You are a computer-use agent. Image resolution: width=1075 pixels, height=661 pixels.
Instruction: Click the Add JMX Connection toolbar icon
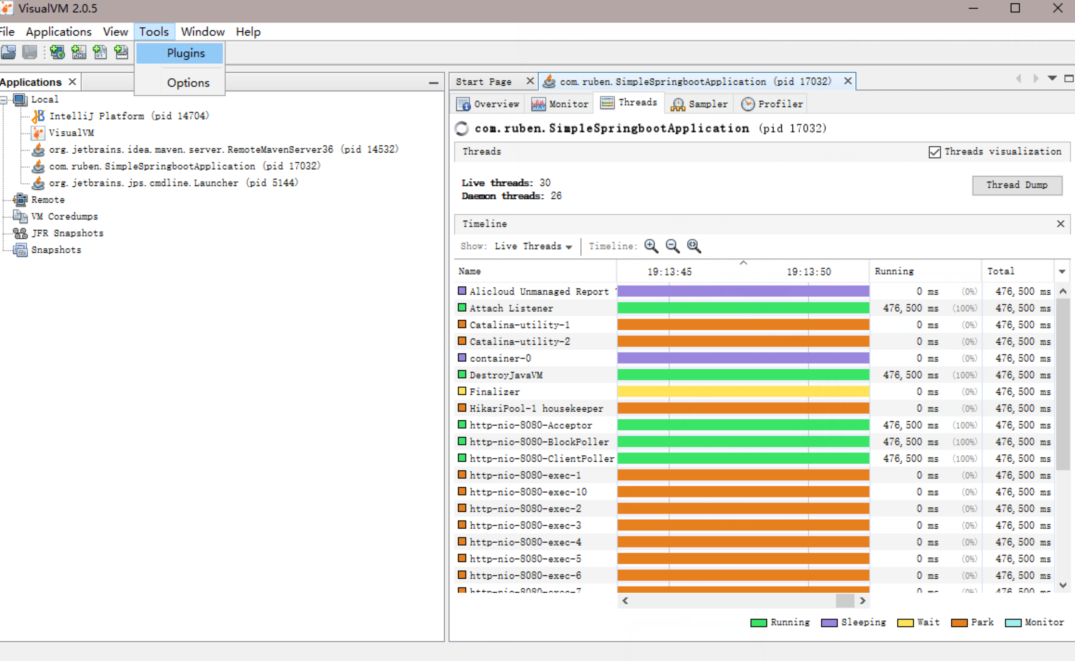(x=78, y=52)
